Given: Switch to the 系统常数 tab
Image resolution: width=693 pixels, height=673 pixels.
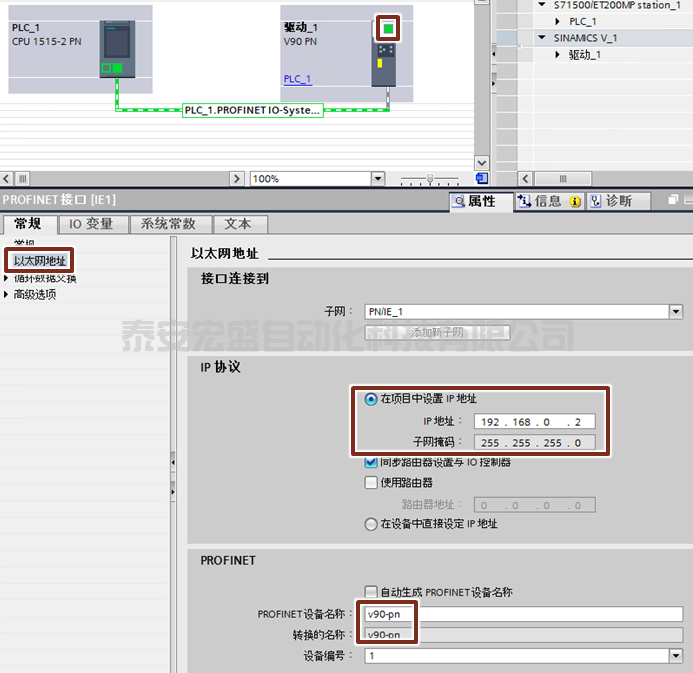Looking at the screenshot, I should tap(168, 224).
